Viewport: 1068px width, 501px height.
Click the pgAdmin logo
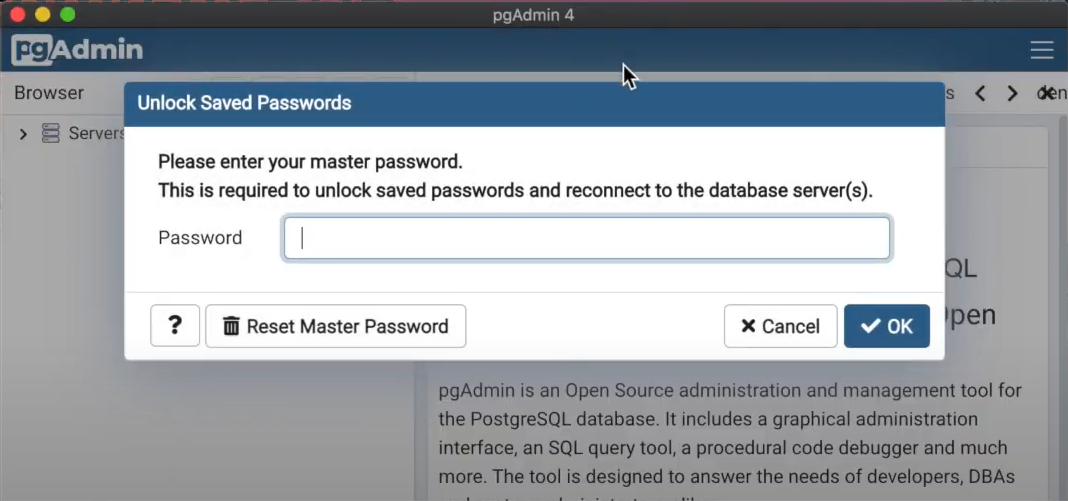point(77,51)
